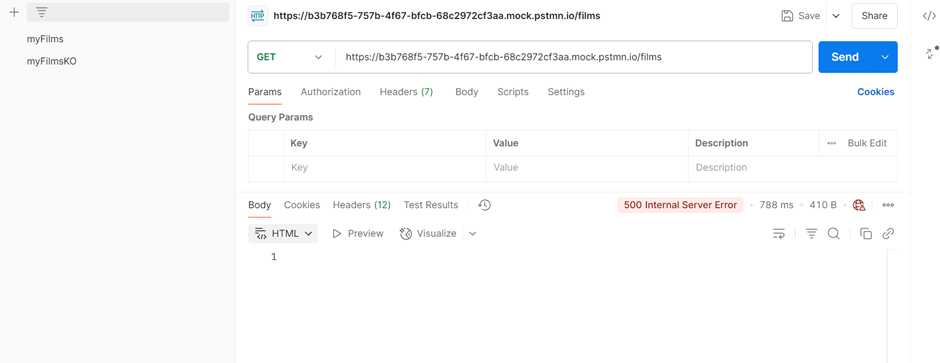Select the myFilmsKO request in sidebar
The height and width of the screenshot is (363, 940).
pyautogui.click(x=52, y=61)
